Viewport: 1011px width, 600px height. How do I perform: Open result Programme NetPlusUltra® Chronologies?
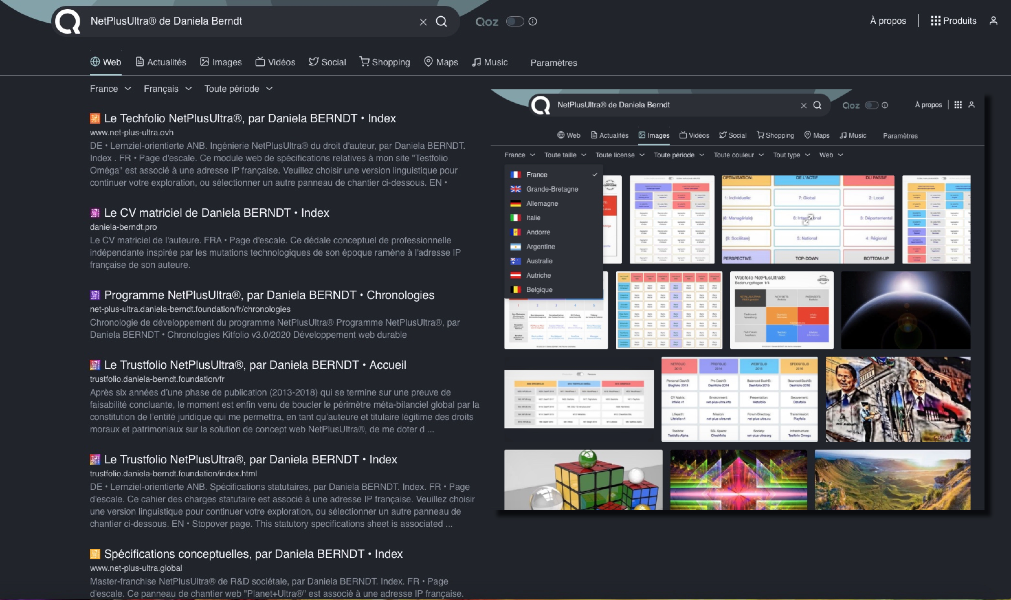[x=269, y=295]
